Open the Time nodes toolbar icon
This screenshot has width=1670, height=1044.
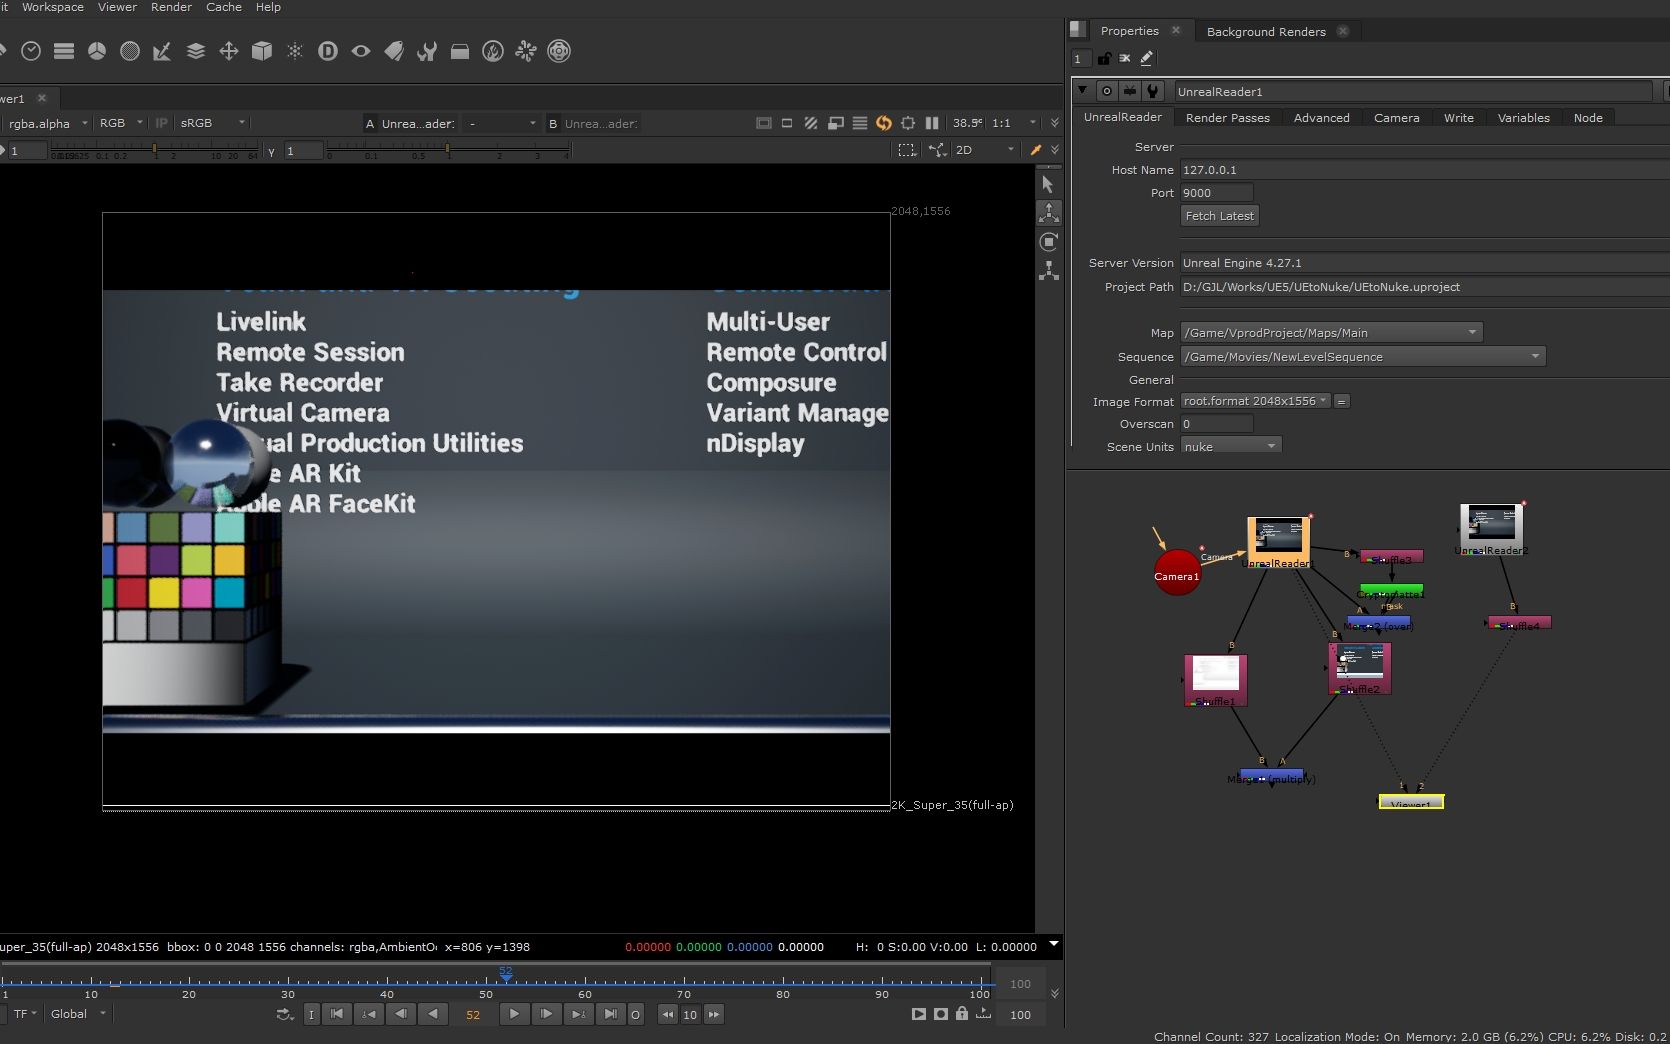[31, 51]
